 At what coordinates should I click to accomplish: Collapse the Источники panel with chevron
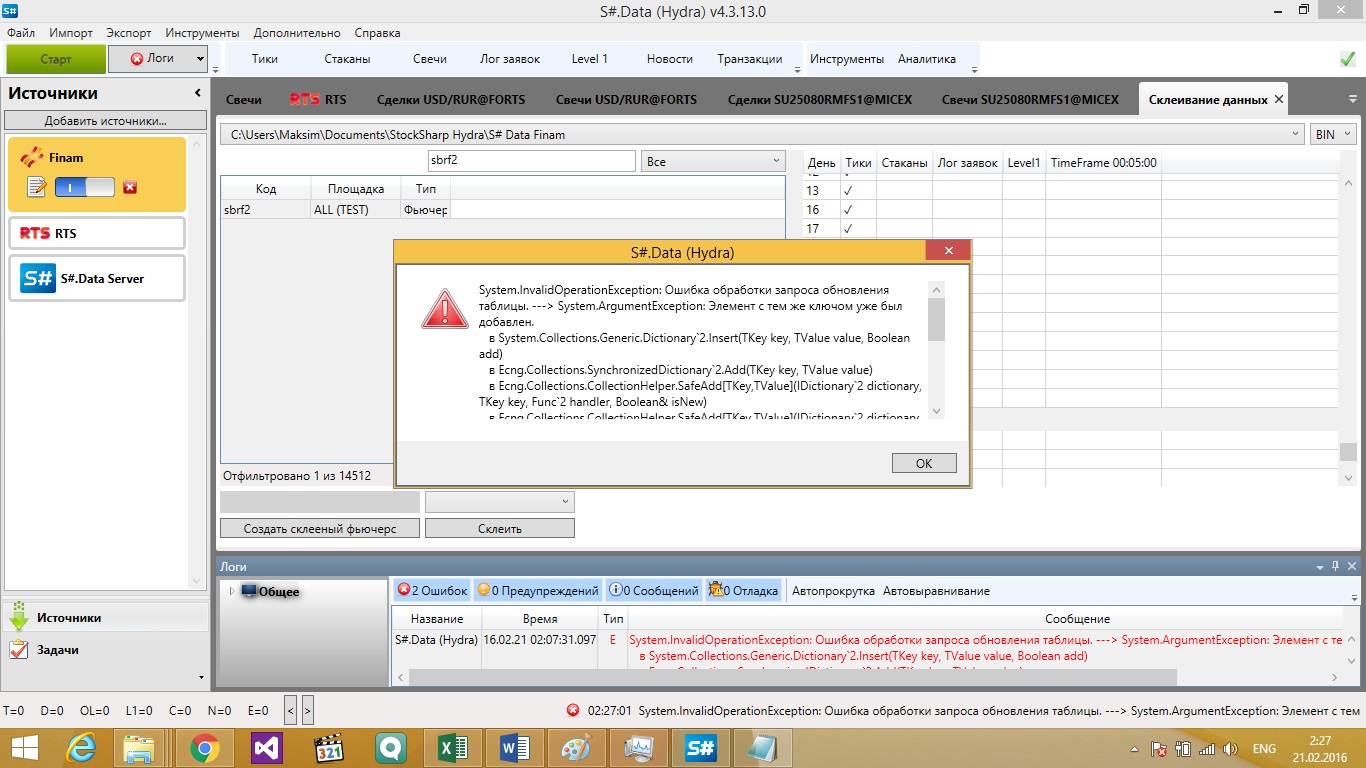pyautogui.click(x=197, y=93)
